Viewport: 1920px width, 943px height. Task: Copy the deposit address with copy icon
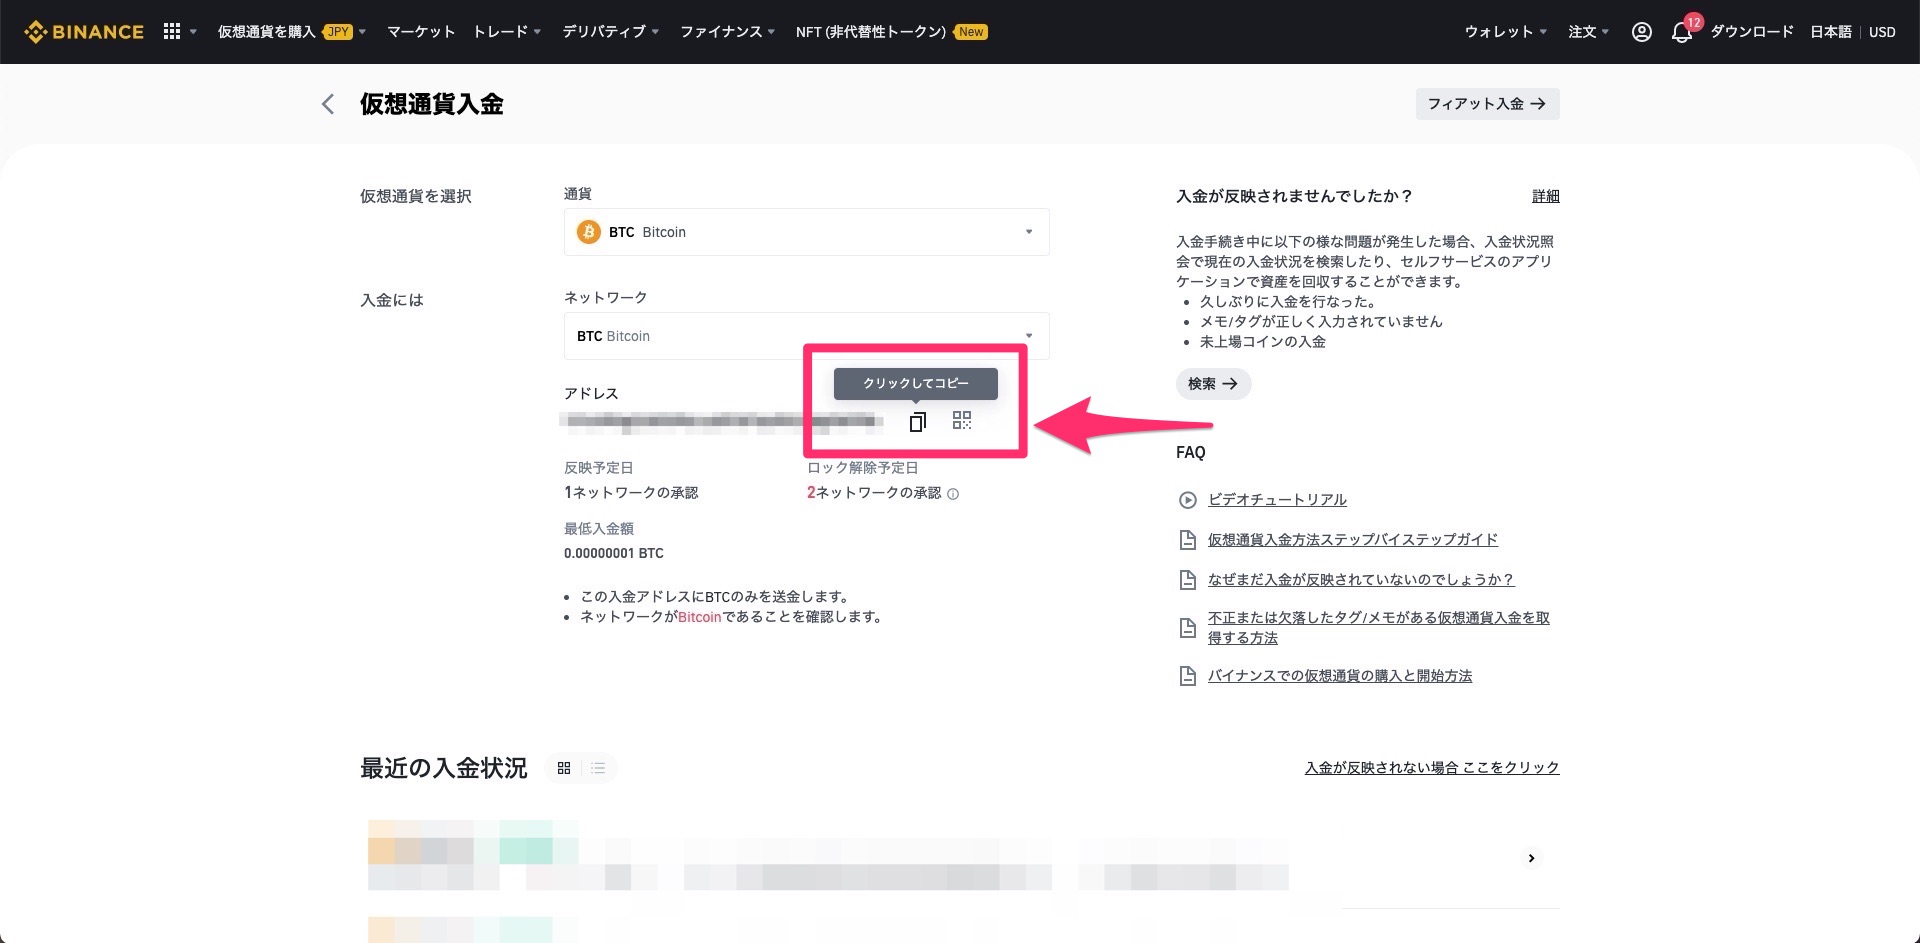click(917, 422)
